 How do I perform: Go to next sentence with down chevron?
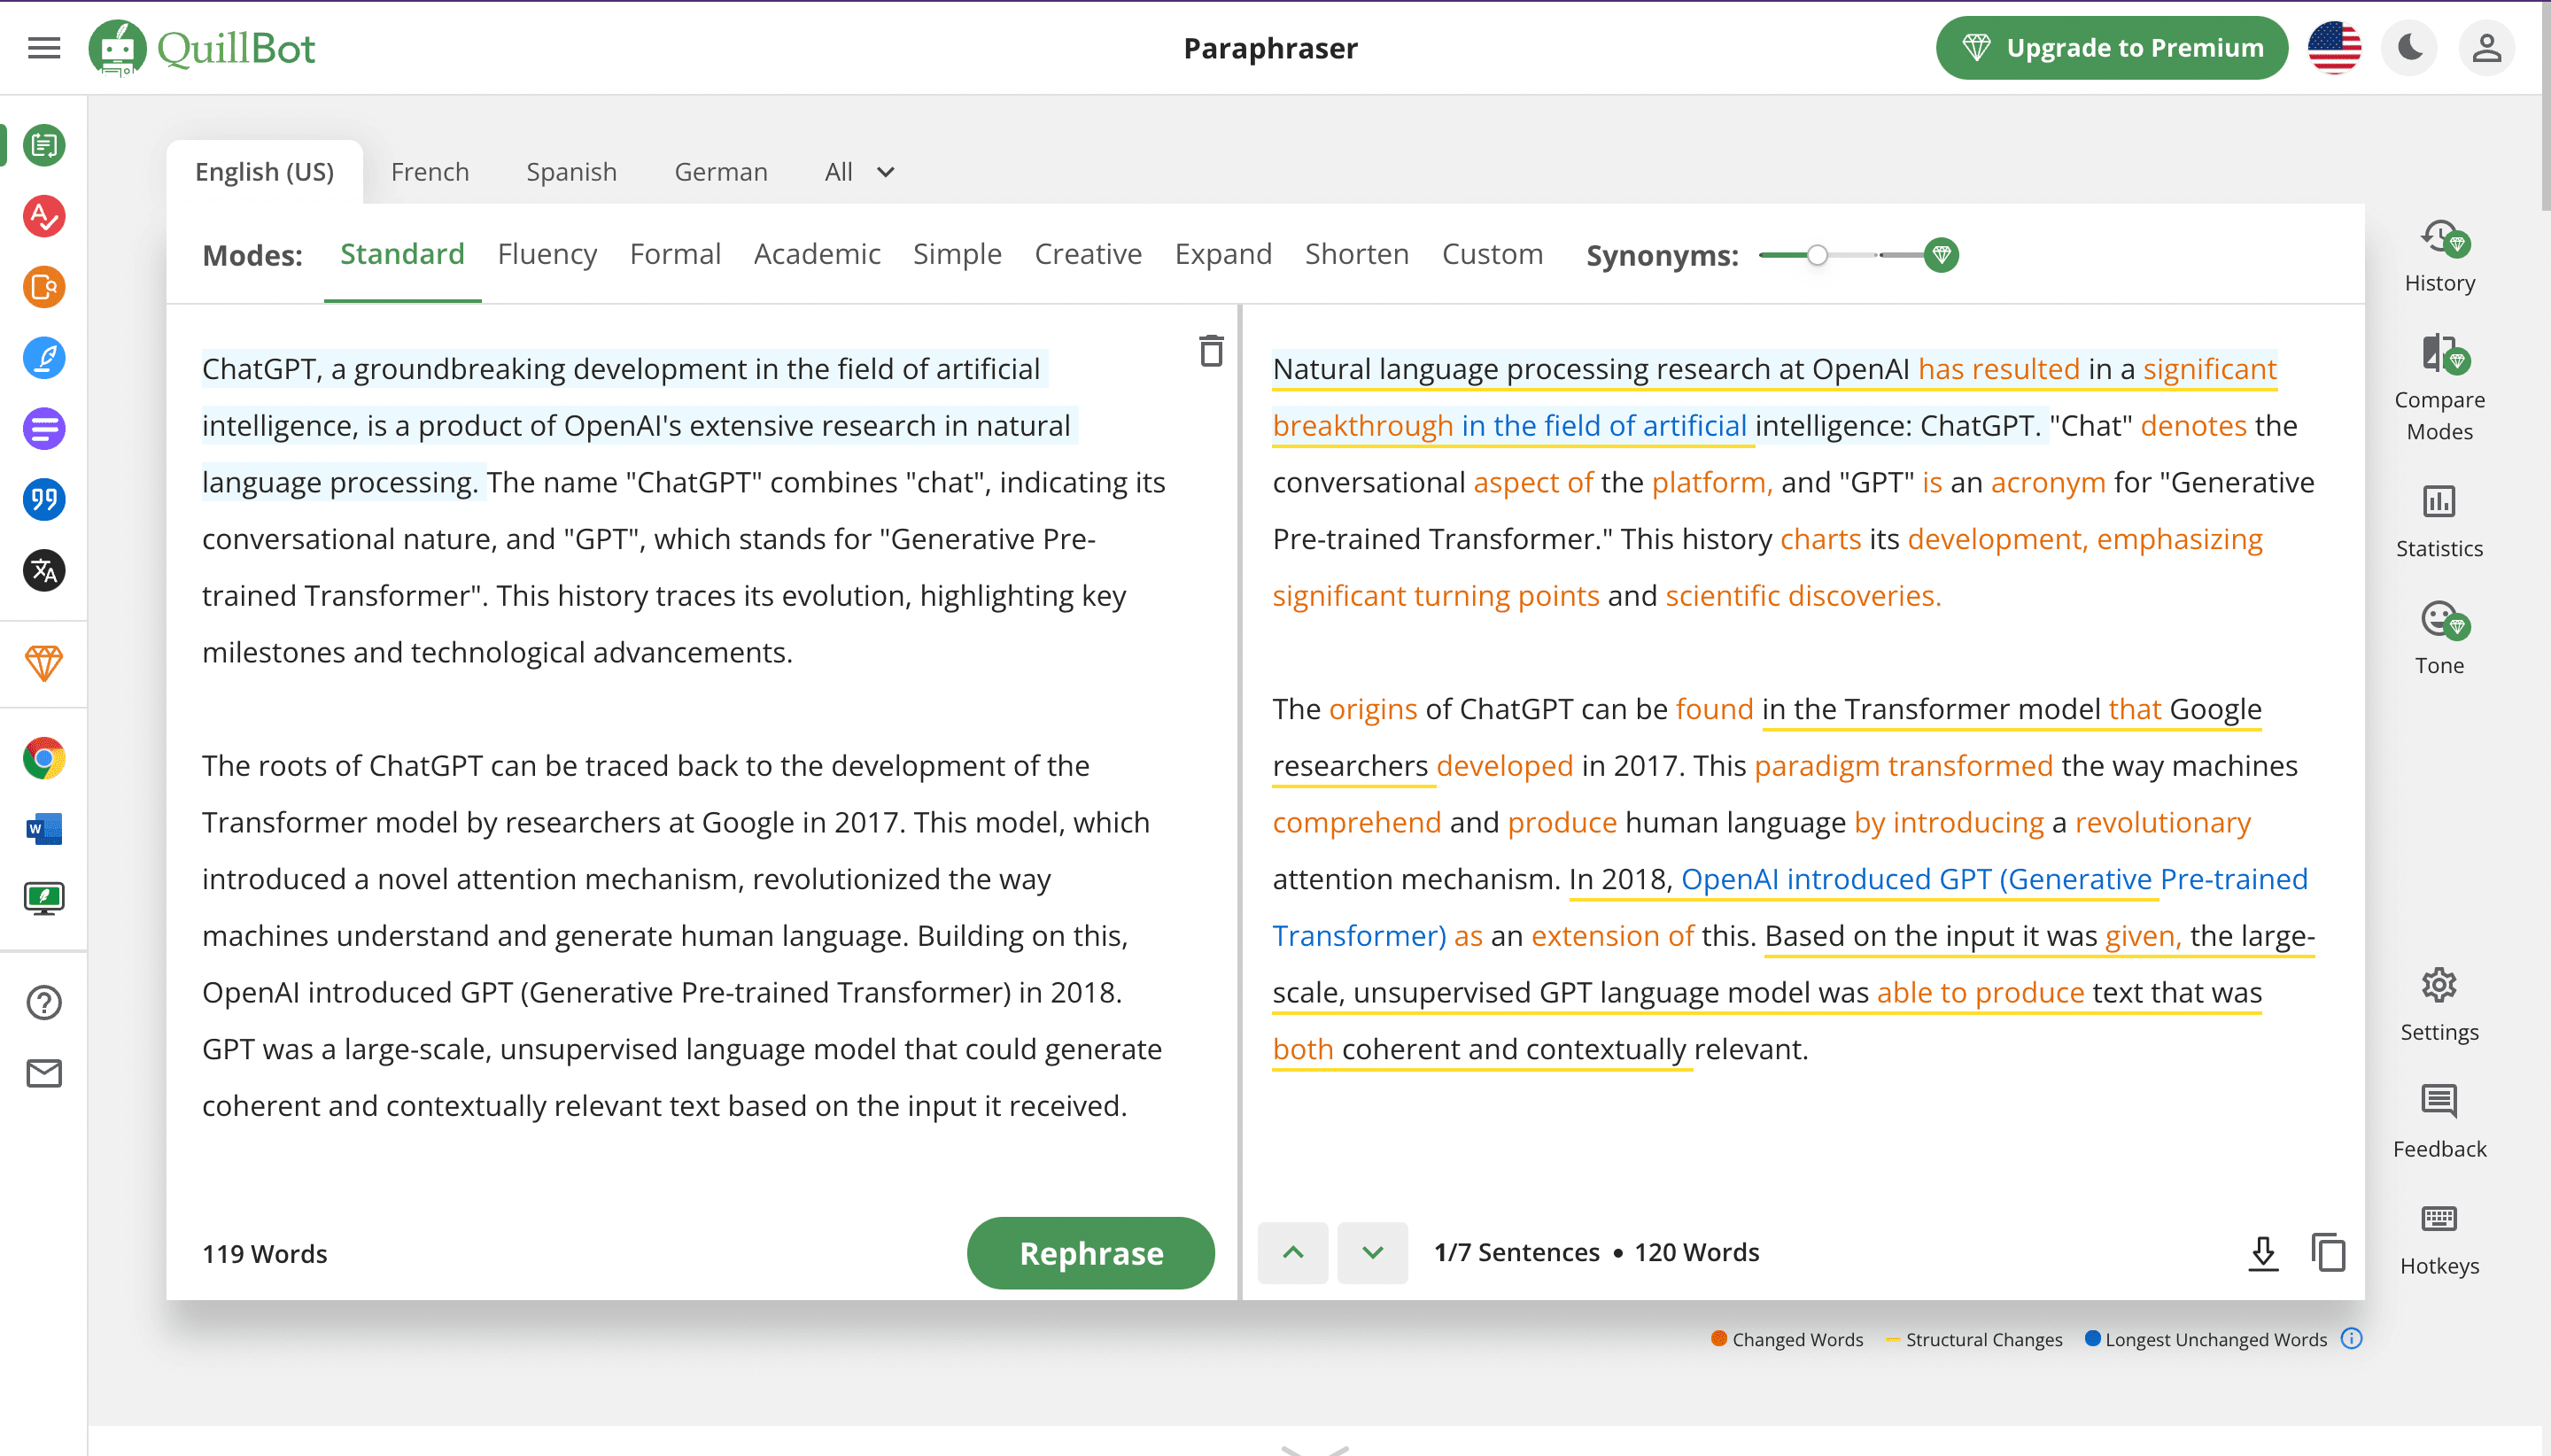1372,1253
